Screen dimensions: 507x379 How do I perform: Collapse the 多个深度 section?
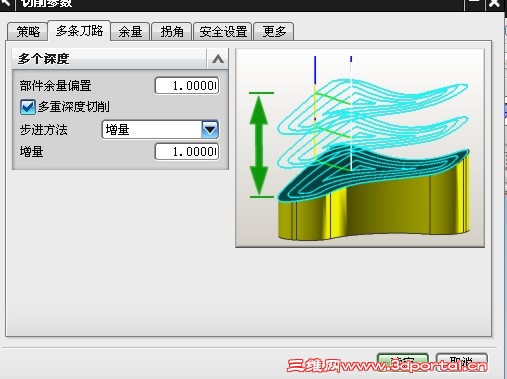pos(218,59)
